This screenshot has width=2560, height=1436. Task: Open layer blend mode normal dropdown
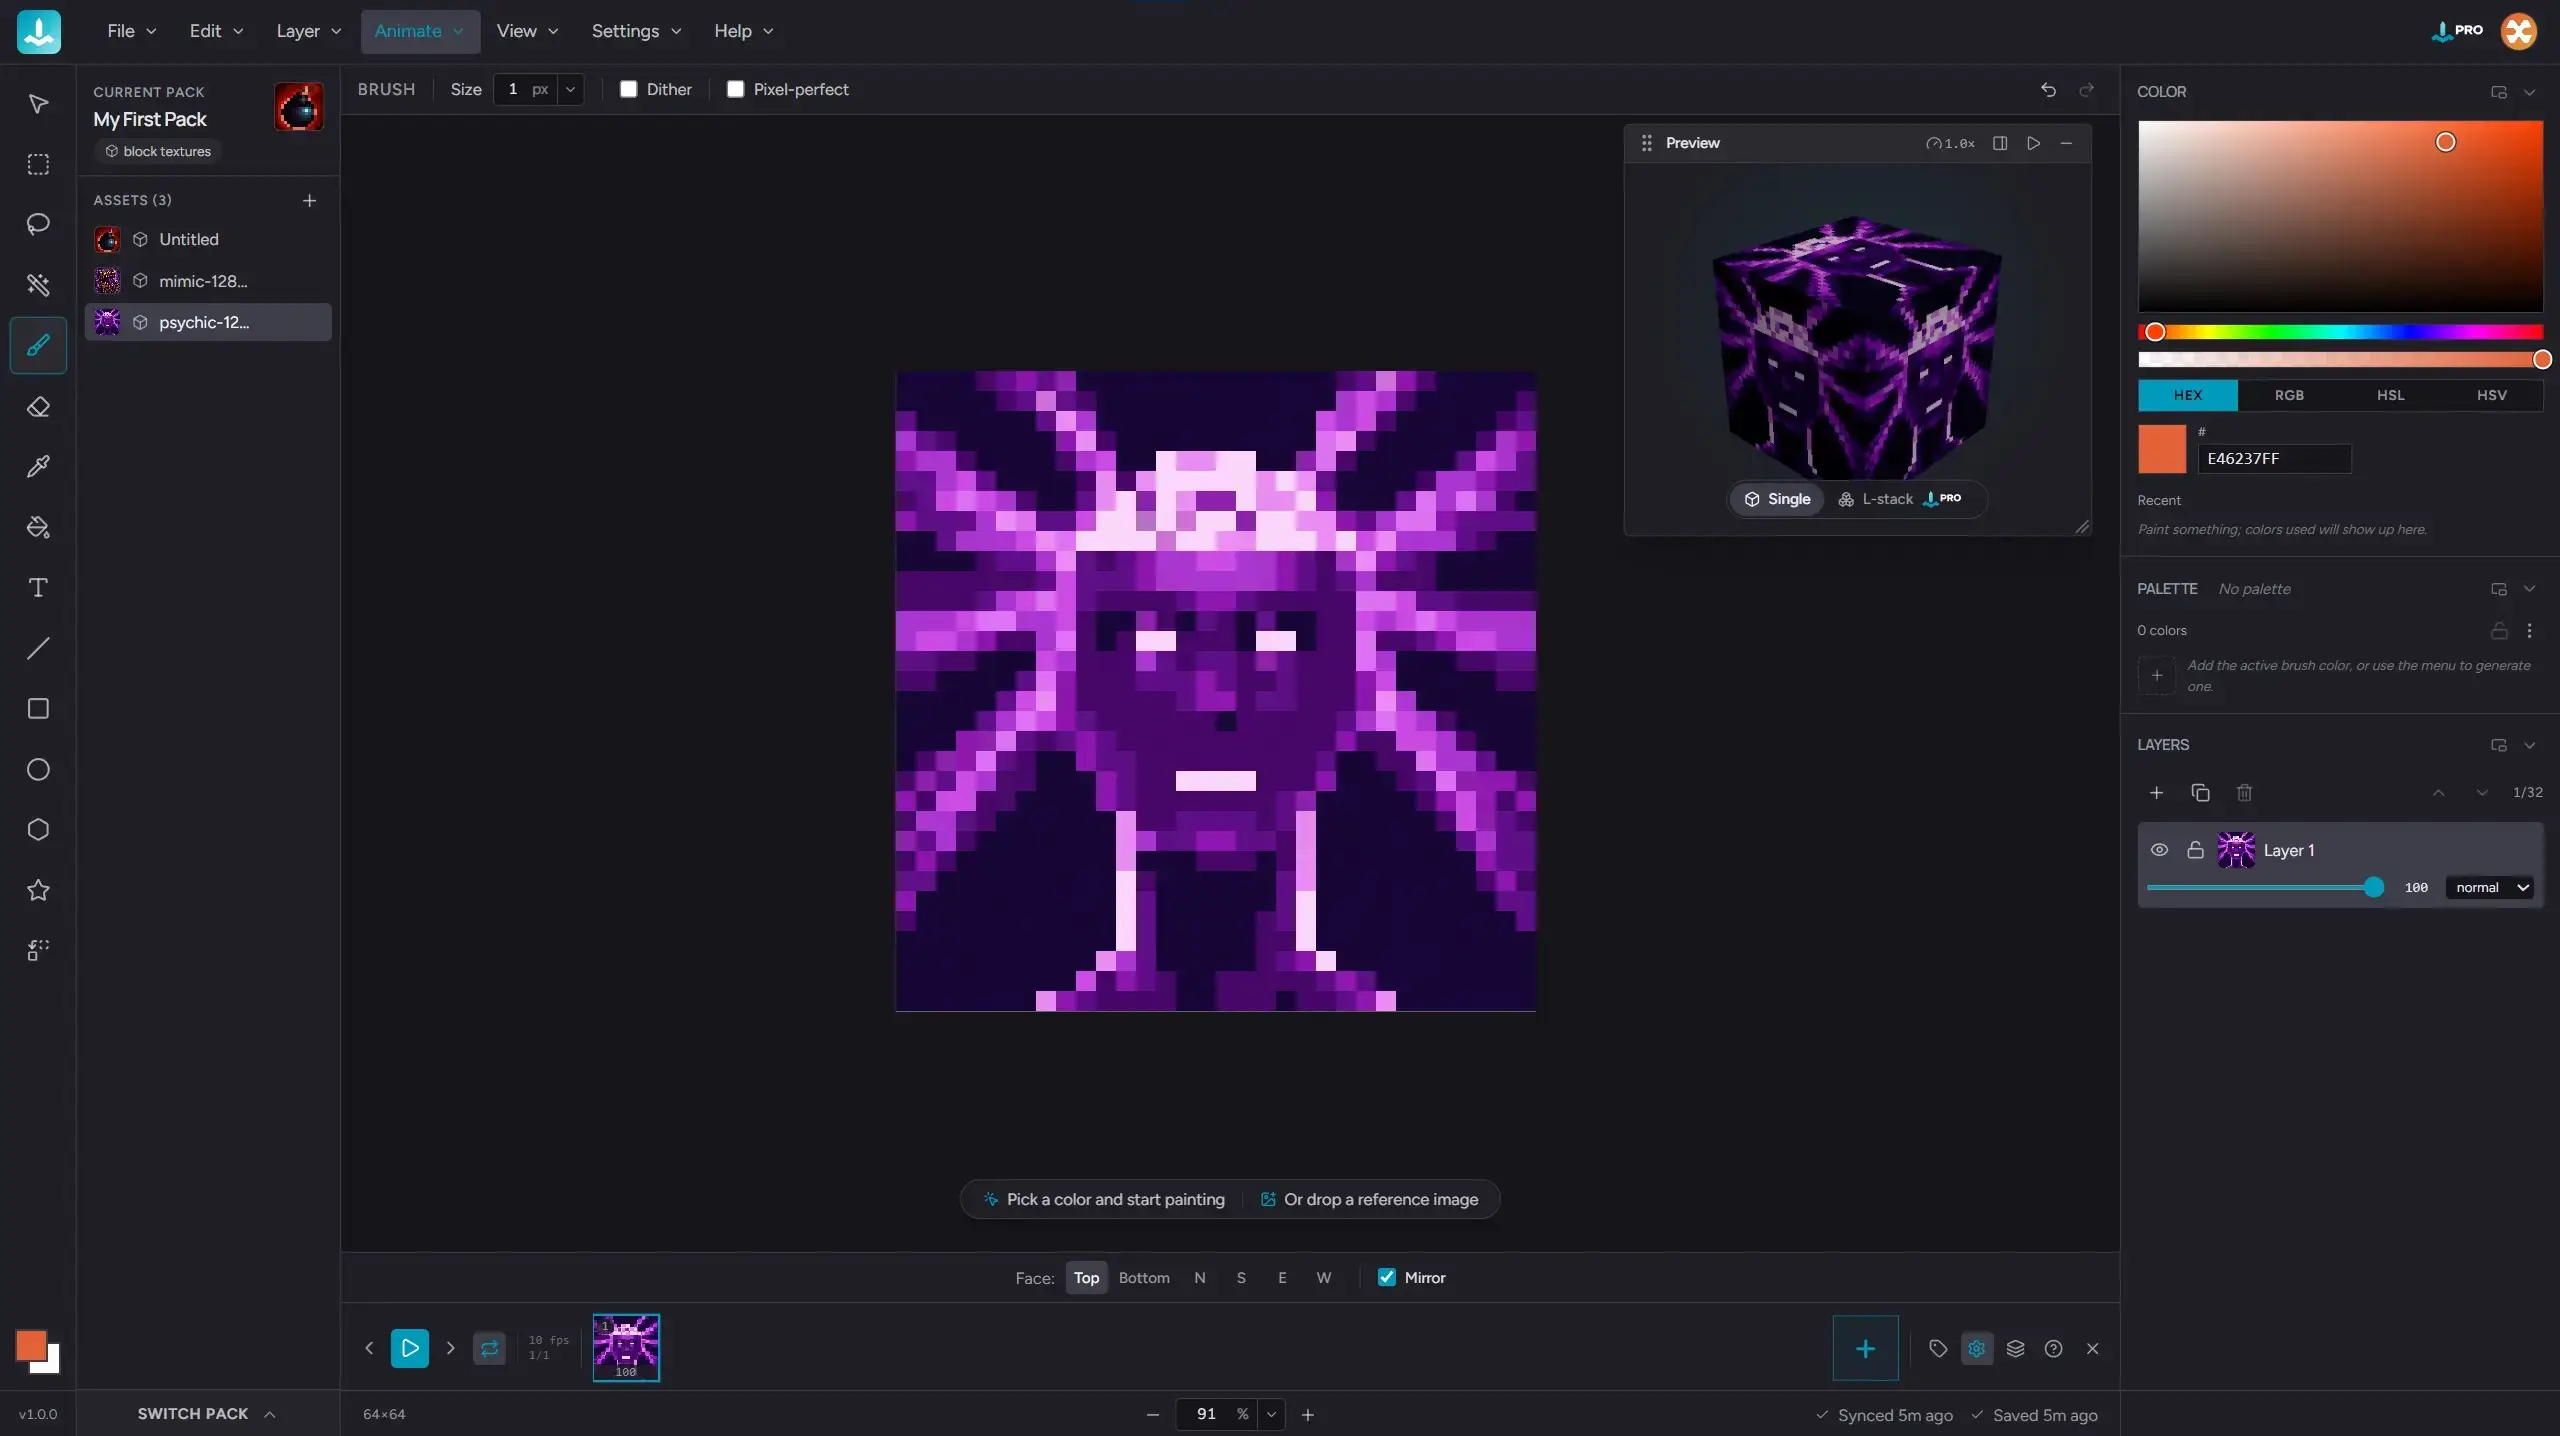coord(2489,887)
